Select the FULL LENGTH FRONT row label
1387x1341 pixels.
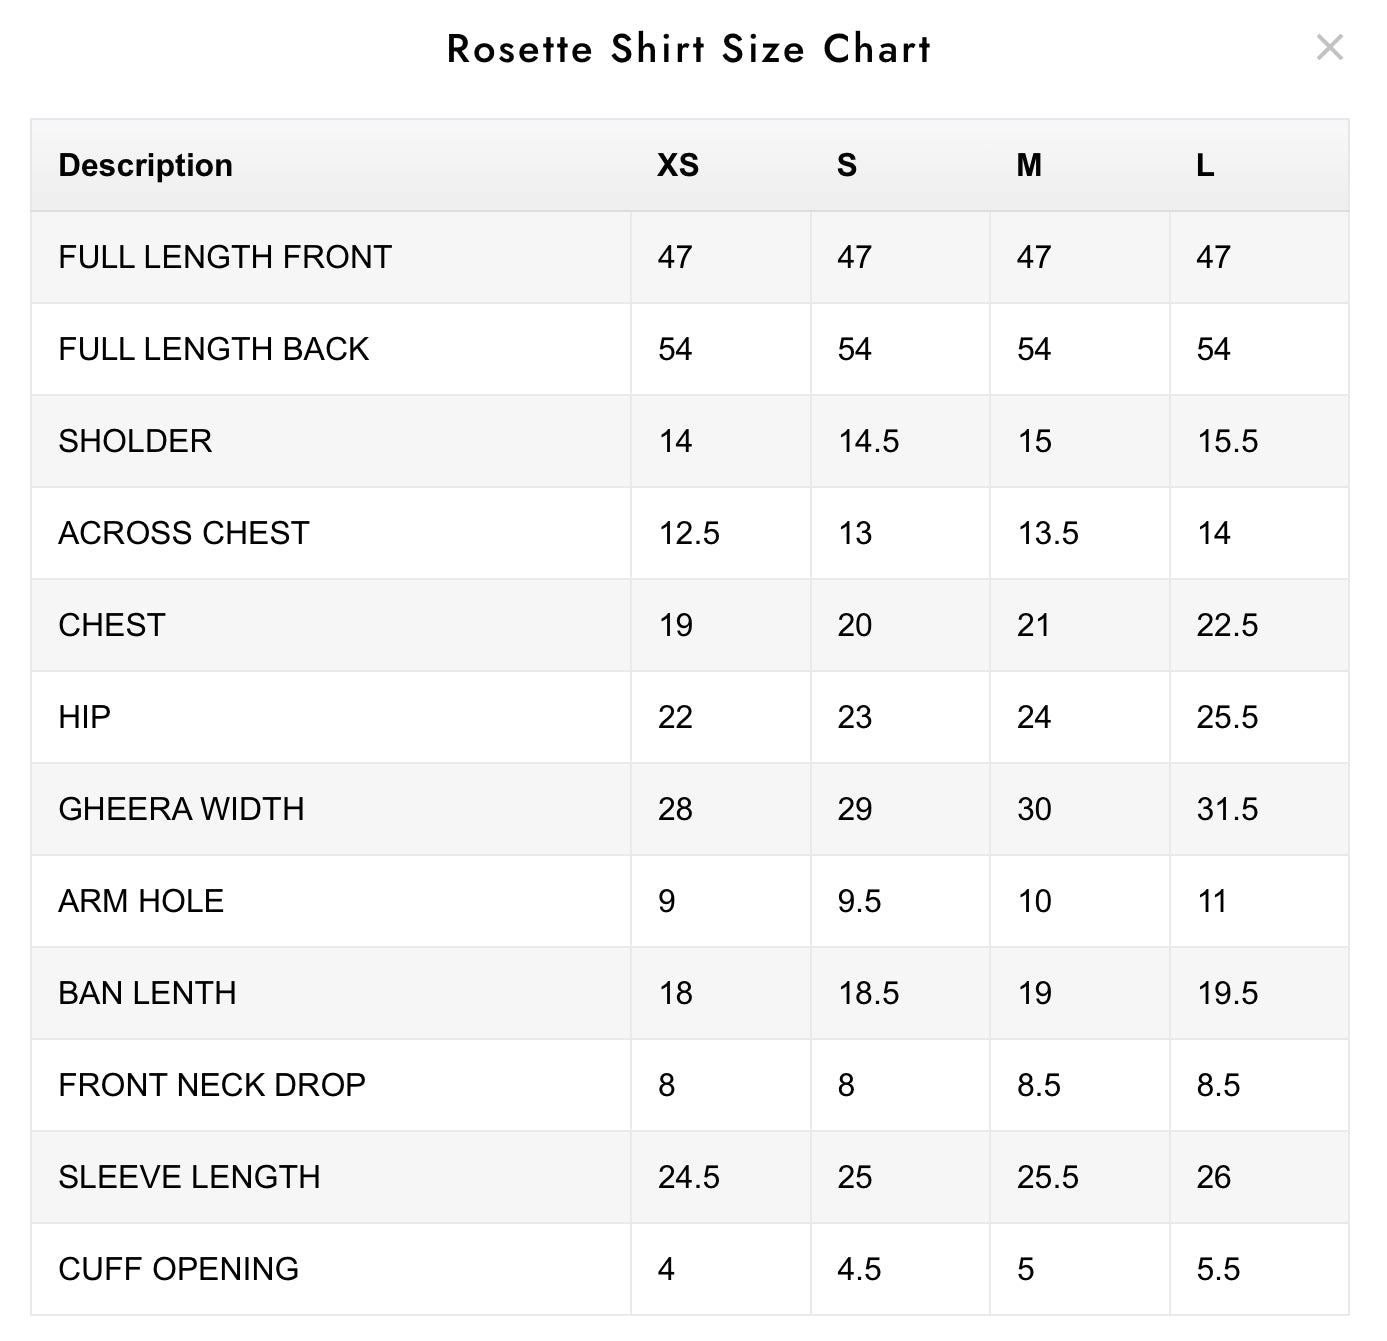tap(225, 257)
